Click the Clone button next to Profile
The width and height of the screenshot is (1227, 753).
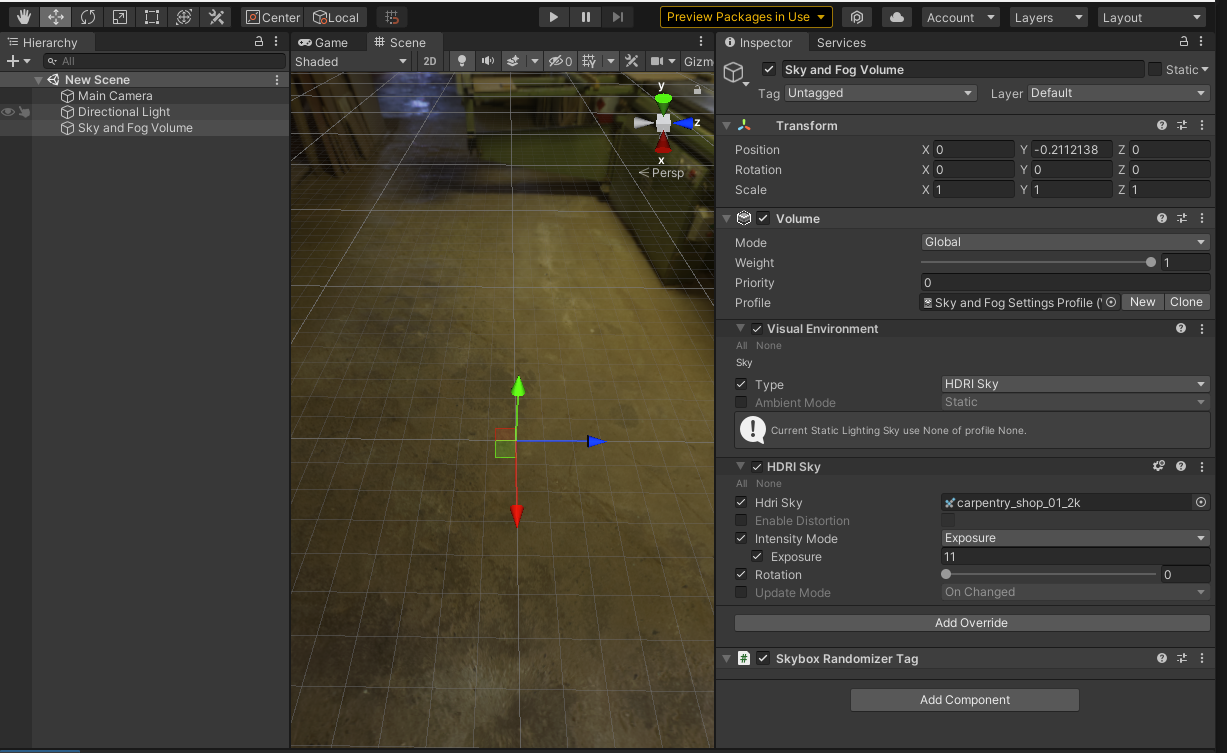[1186, 301]
